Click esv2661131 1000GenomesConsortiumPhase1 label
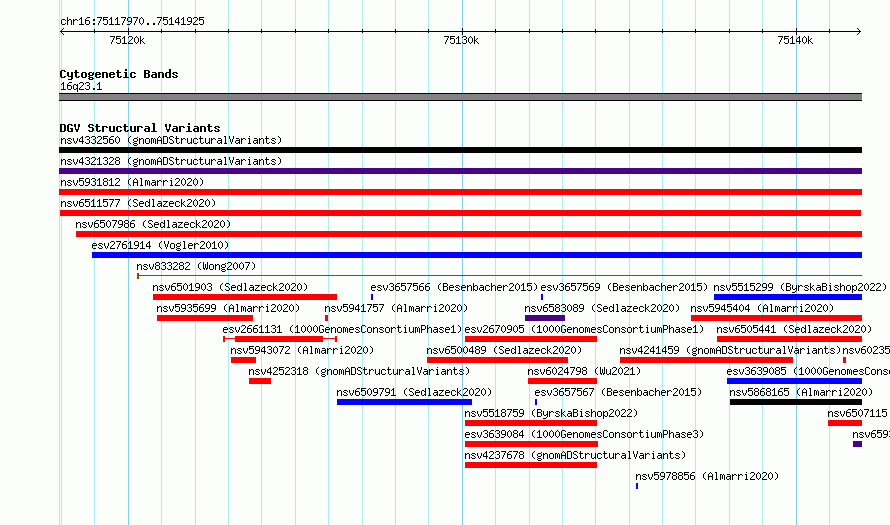Image resolution: width=890 pixels, height=525 pixels. pos(342,329)
